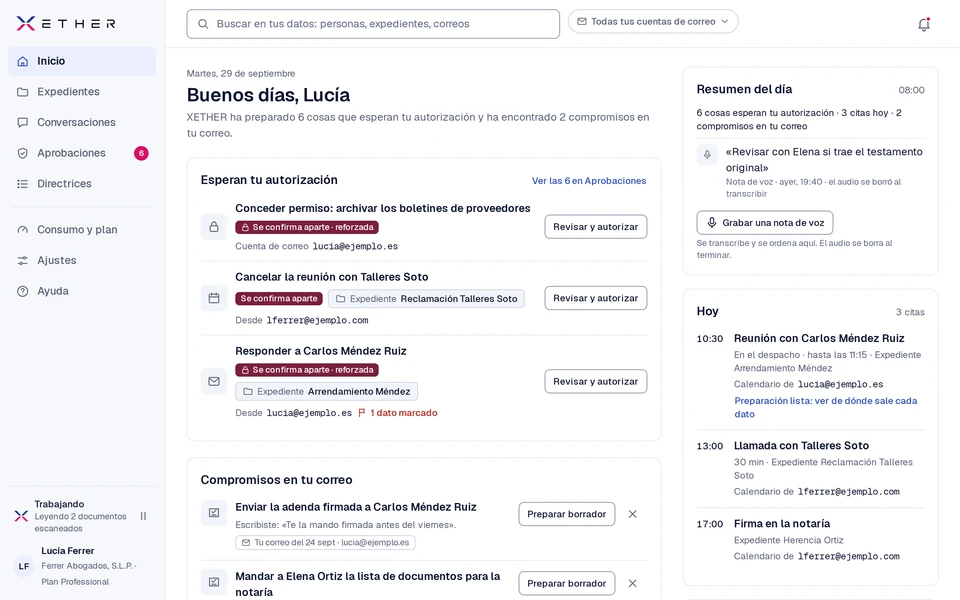Click Revisar y autorizar for Cancelar la reunión
This screenshot has width=960, height=600.
click(x=596, y=298)
